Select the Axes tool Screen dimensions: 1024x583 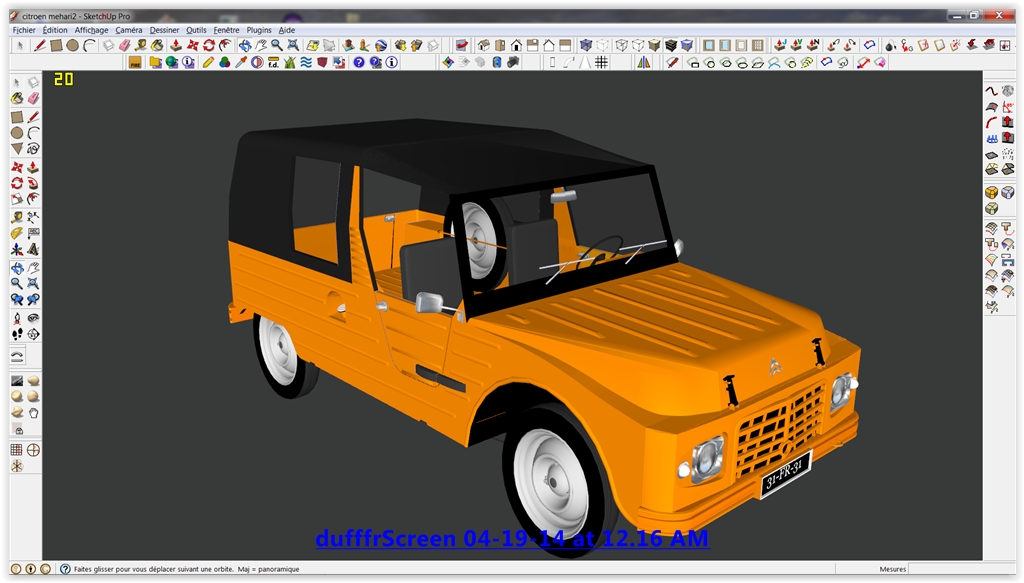[17, 249]
